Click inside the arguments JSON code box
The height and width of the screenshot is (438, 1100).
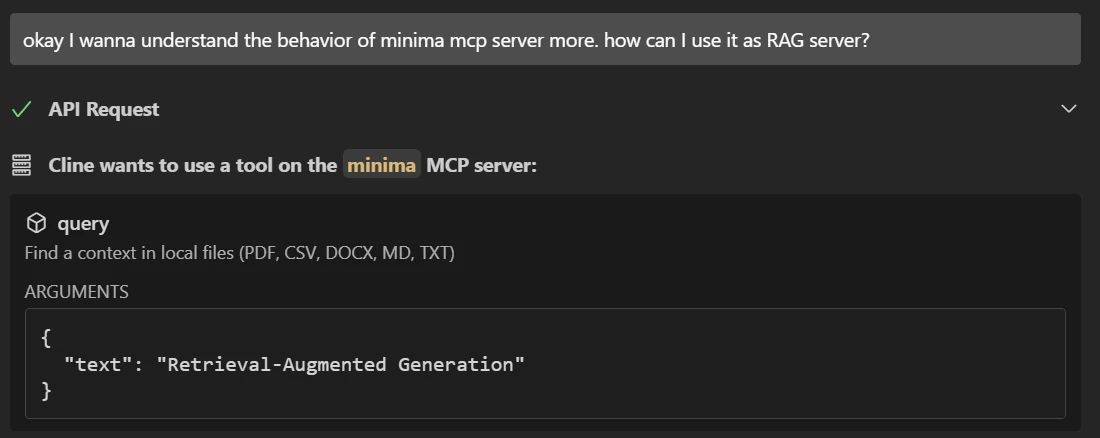click(545, 364)
